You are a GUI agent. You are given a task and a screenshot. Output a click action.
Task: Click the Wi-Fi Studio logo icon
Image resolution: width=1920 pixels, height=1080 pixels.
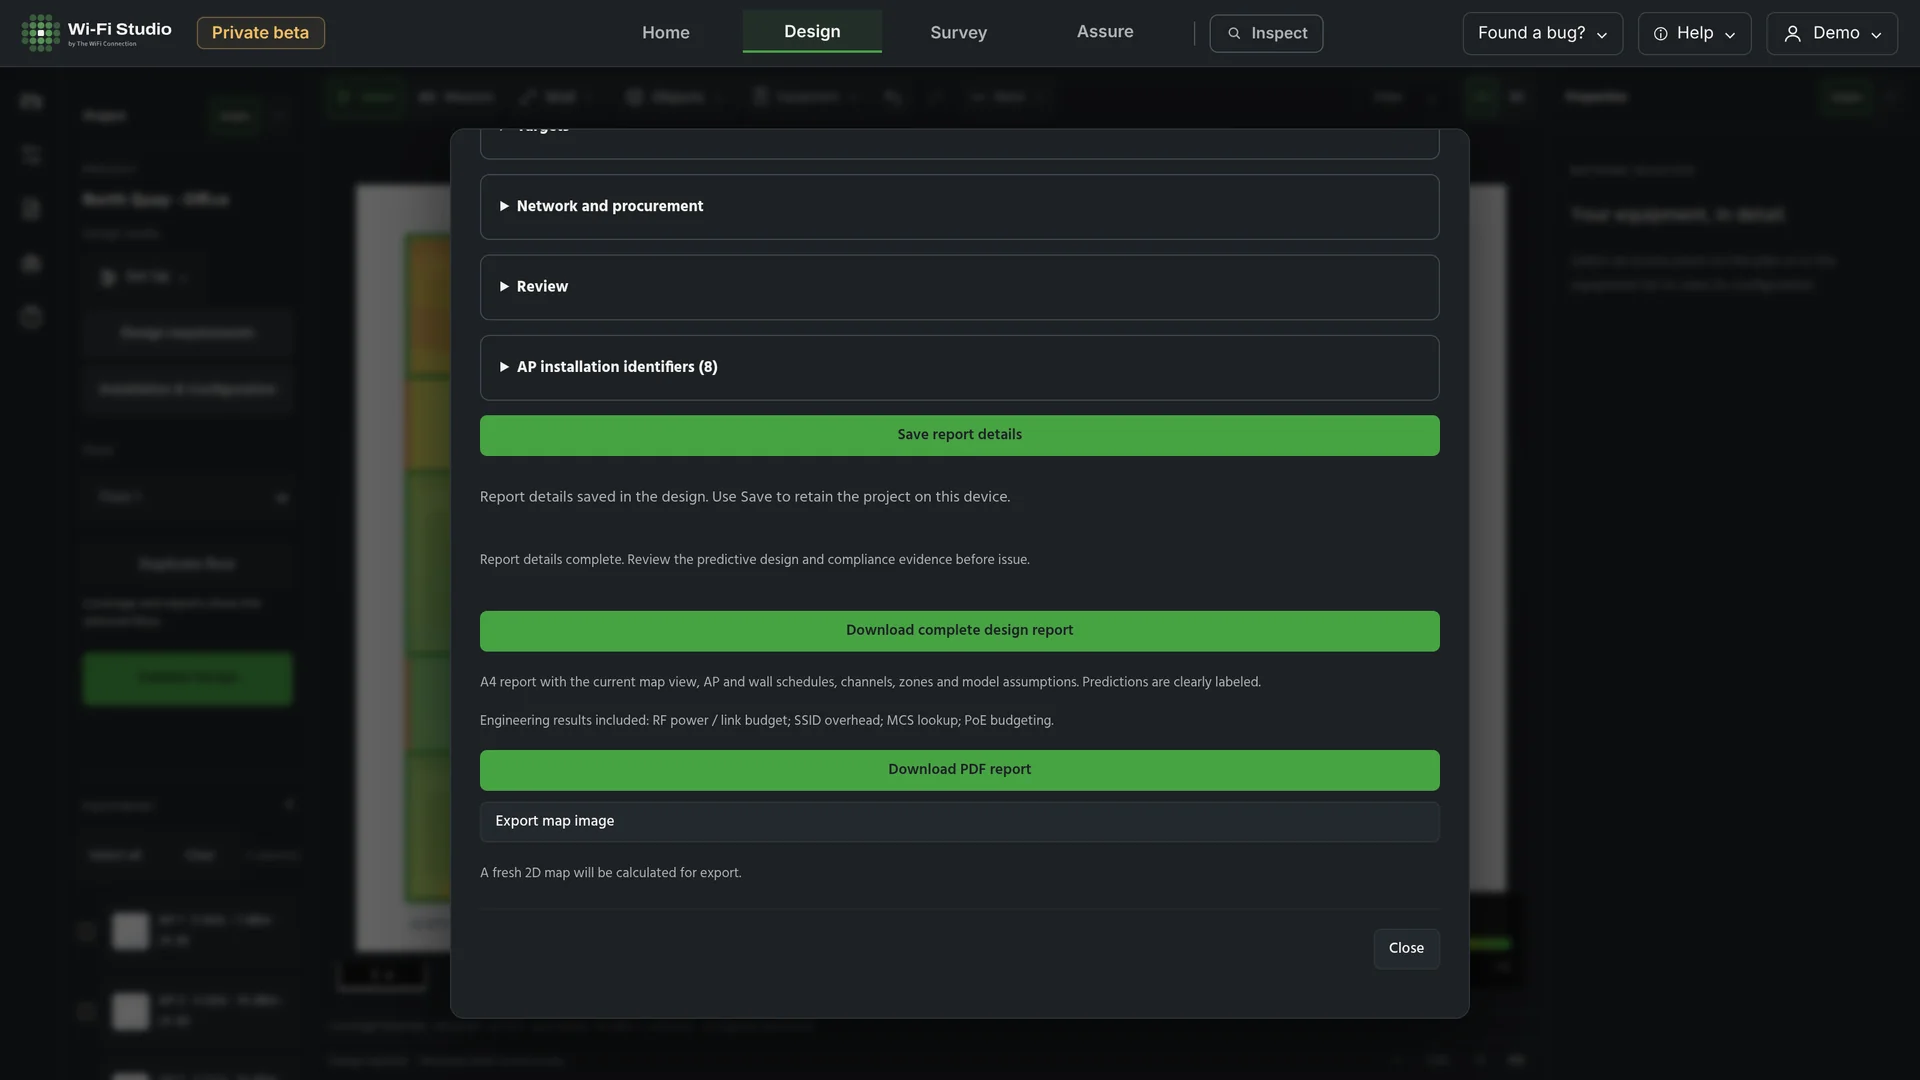point(41,33)
